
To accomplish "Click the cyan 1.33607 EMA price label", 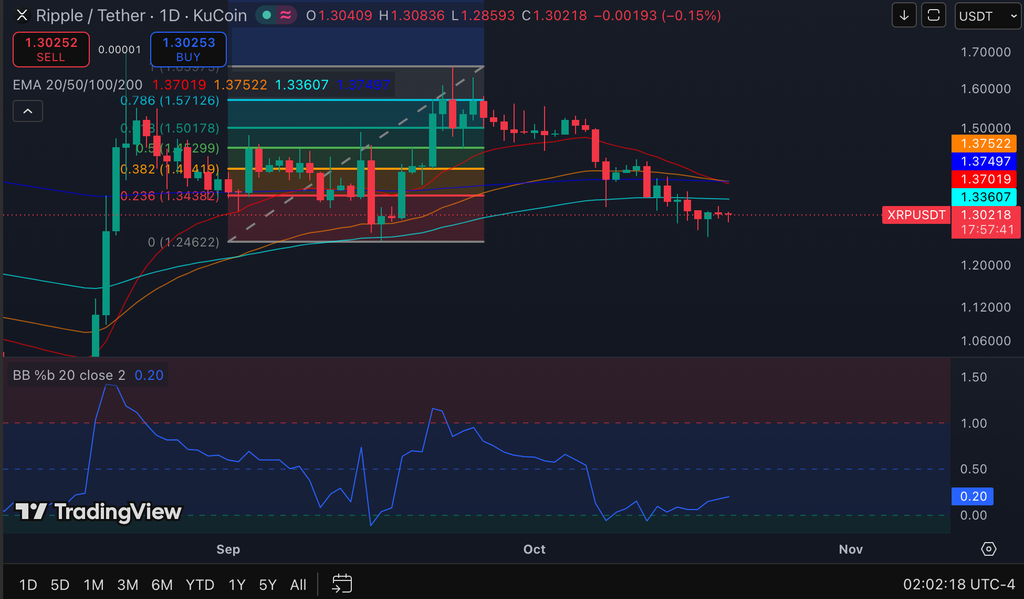I will point(985,197).
